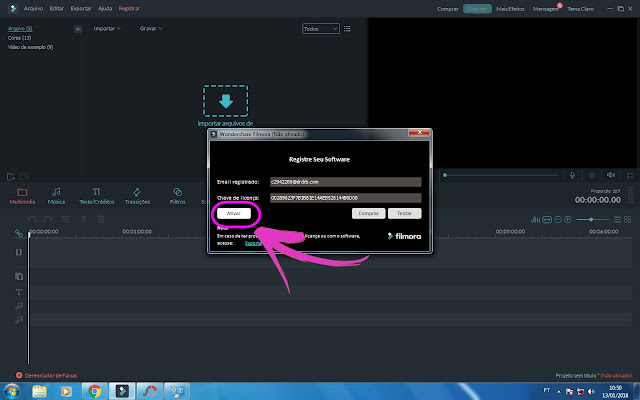This screenshot has height=400, width=640.
Task: Click the Comprar button in the registration dialog
Action: (369, 213)
